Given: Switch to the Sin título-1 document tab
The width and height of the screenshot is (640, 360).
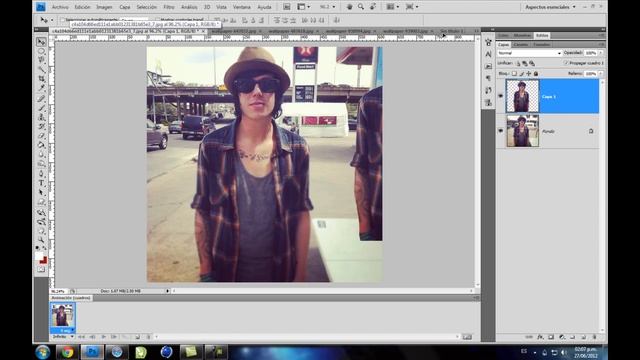Looking at the screenshot, I should 452,31.
